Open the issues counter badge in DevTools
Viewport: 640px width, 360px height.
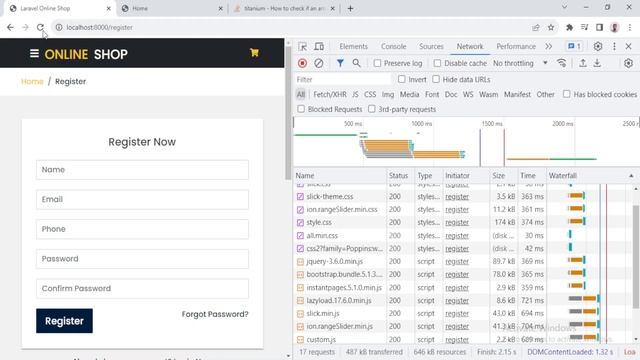(575, 47)
